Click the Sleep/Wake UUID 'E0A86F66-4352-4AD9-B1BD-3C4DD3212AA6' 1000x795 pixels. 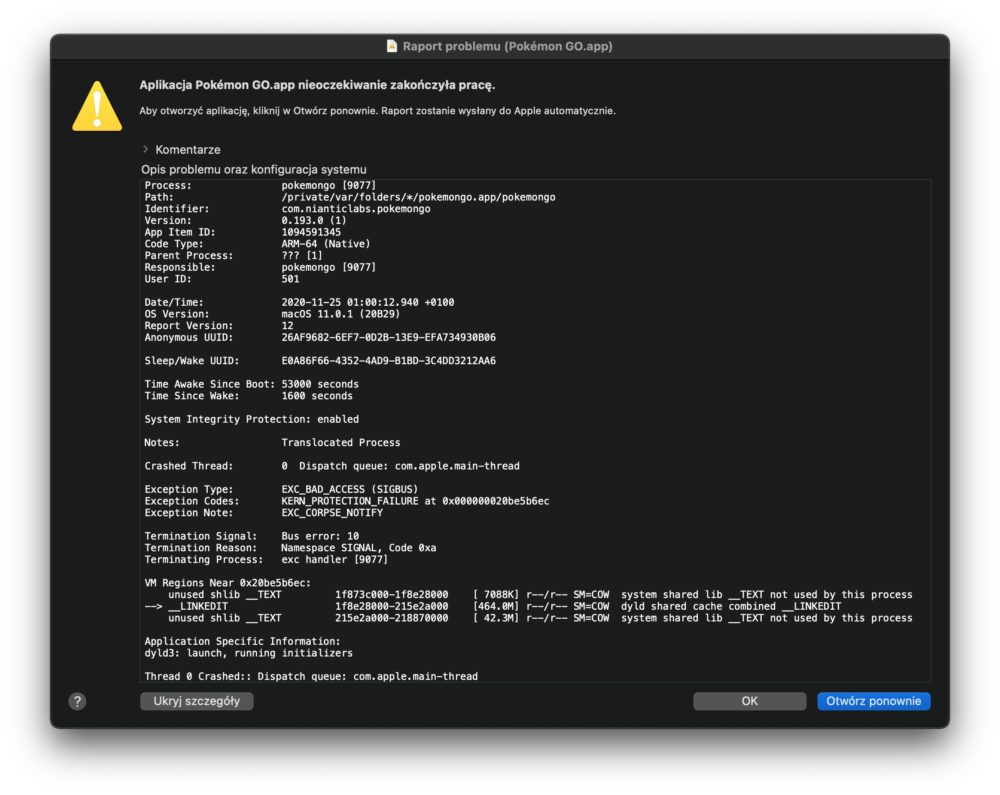click(x=388, y=361)
